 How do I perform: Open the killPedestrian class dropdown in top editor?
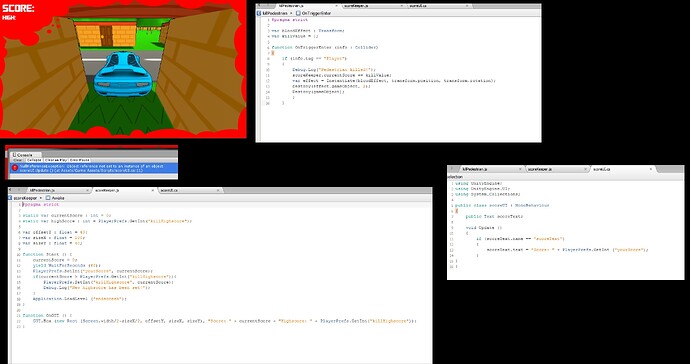click(x=291, y=13)
